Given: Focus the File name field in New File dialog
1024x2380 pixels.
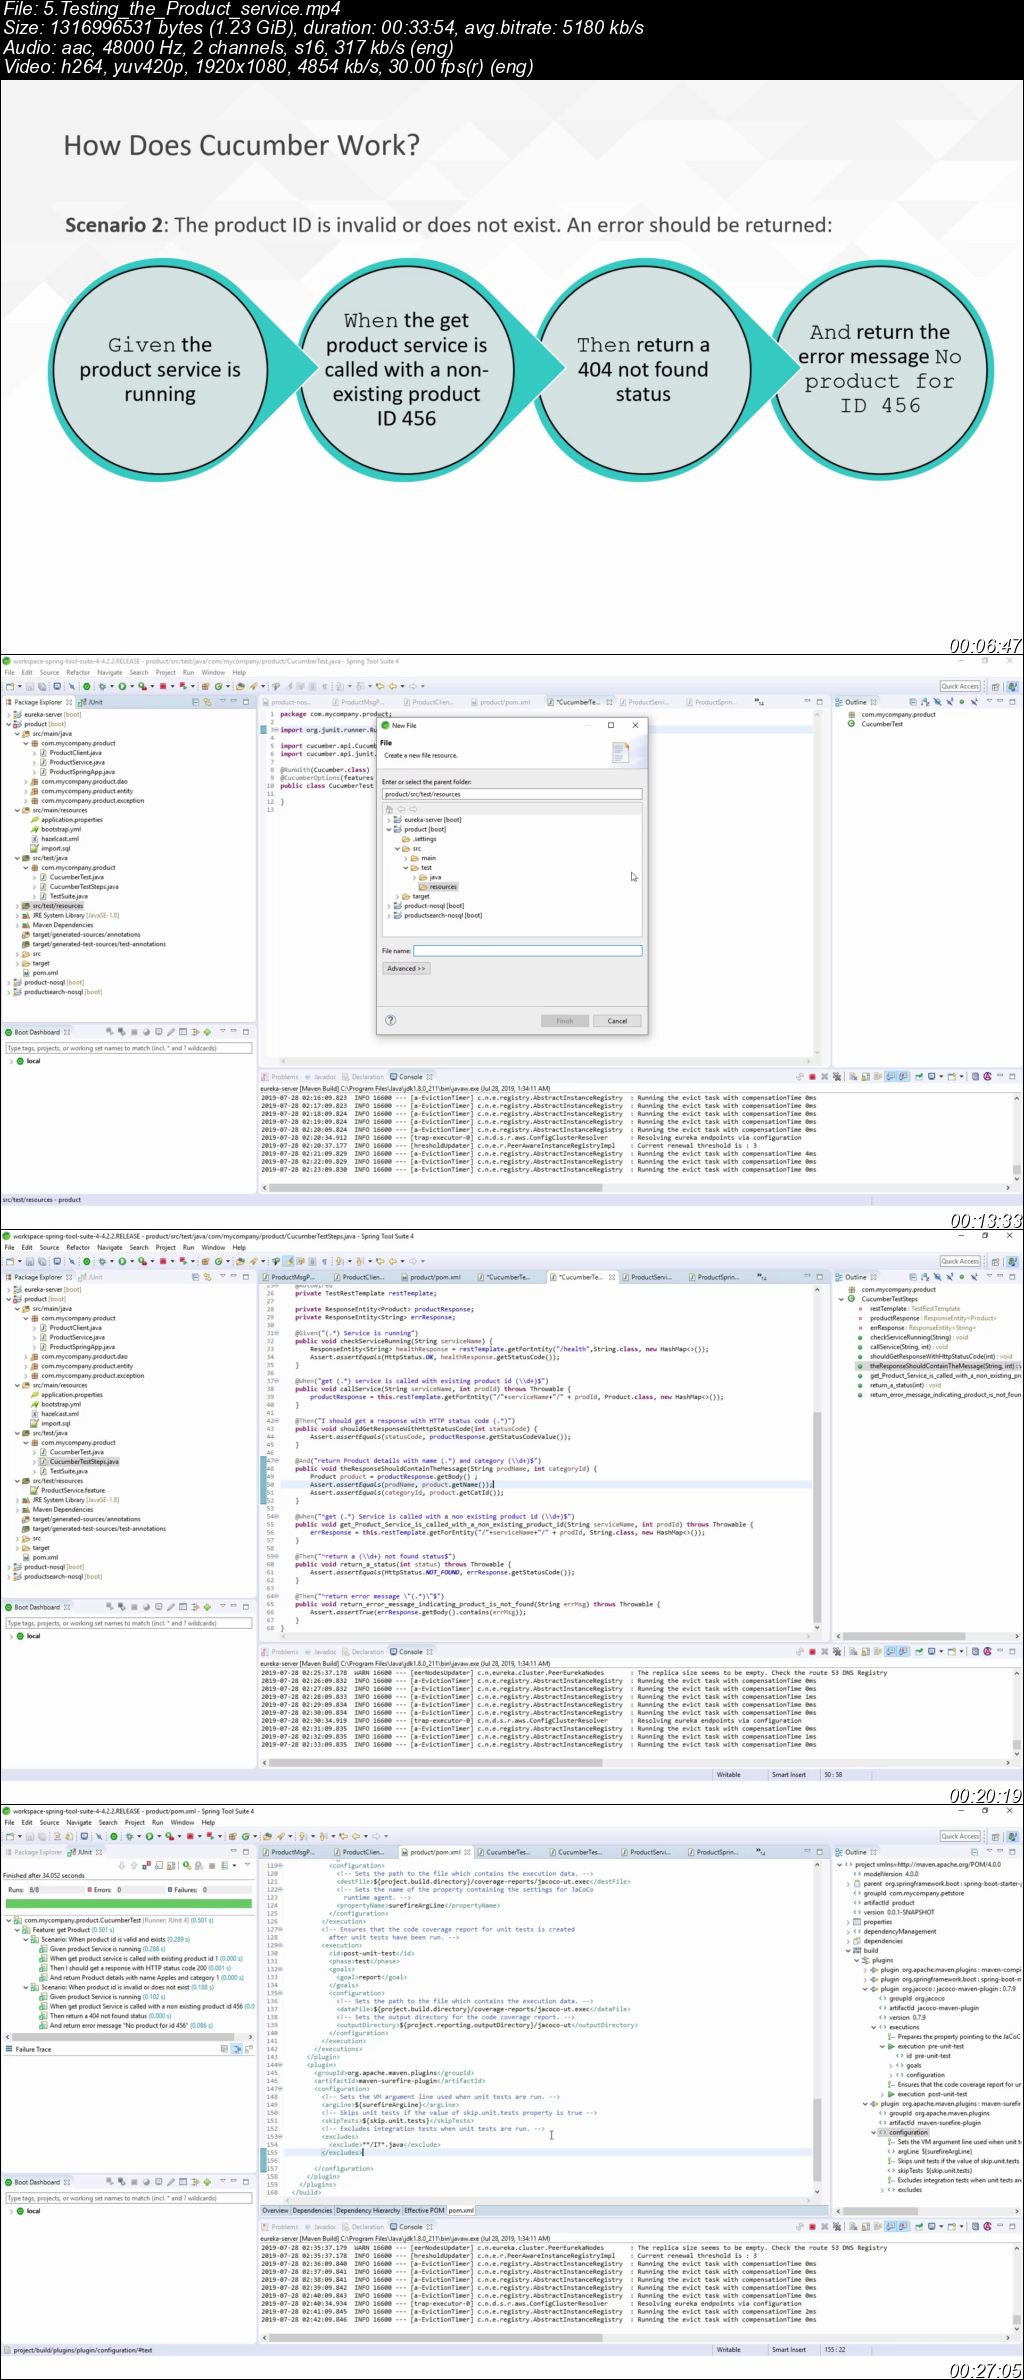Looking at the screenshot, I should 527,951.
